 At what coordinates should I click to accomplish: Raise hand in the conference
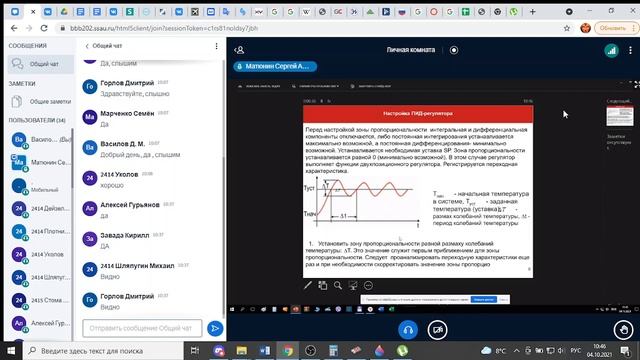tap(623, 330)
